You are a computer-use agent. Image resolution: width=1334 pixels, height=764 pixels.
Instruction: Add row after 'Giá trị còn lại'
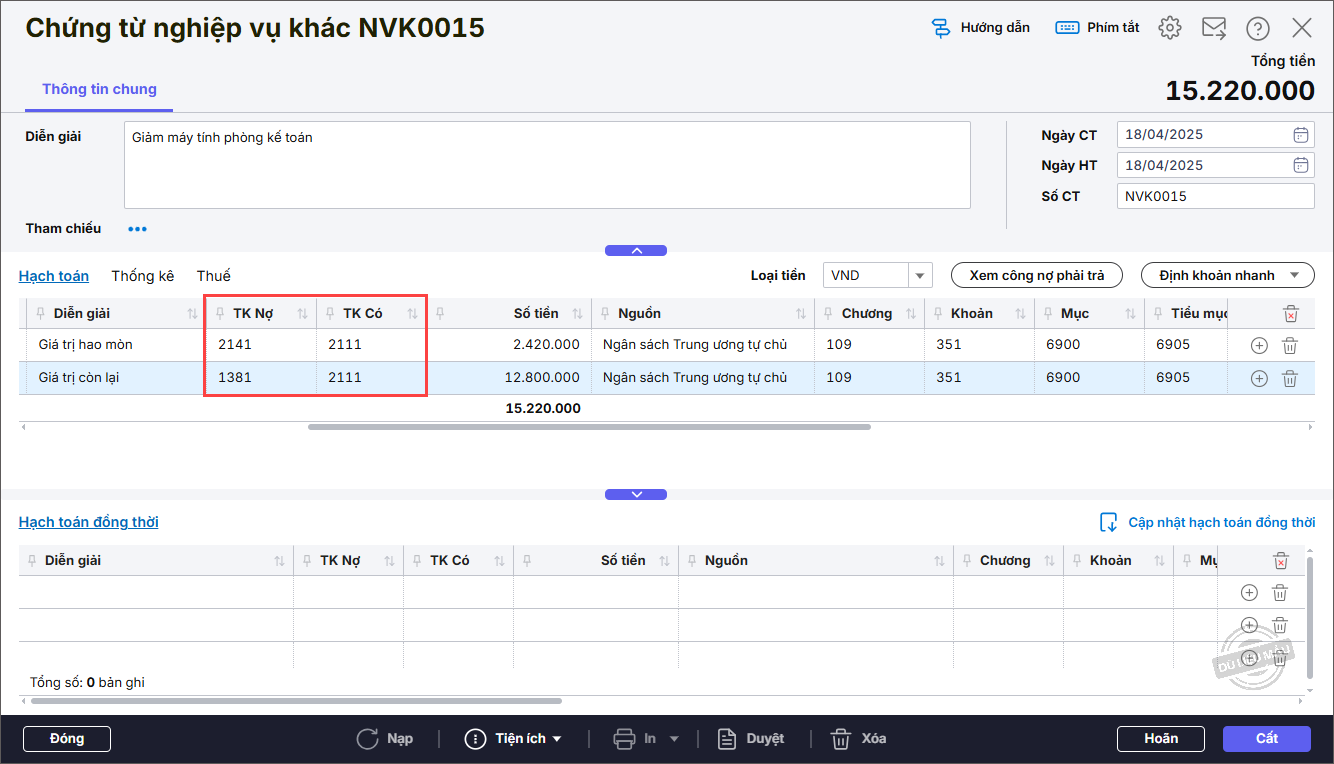(x=1259, y=378)
